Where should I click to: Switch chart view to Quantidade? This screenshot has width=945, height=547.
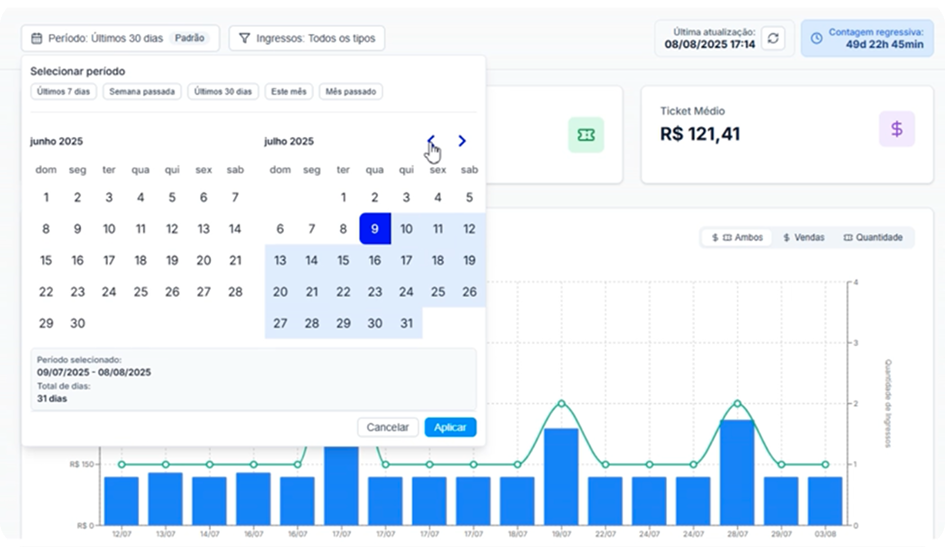click(873, 238)
